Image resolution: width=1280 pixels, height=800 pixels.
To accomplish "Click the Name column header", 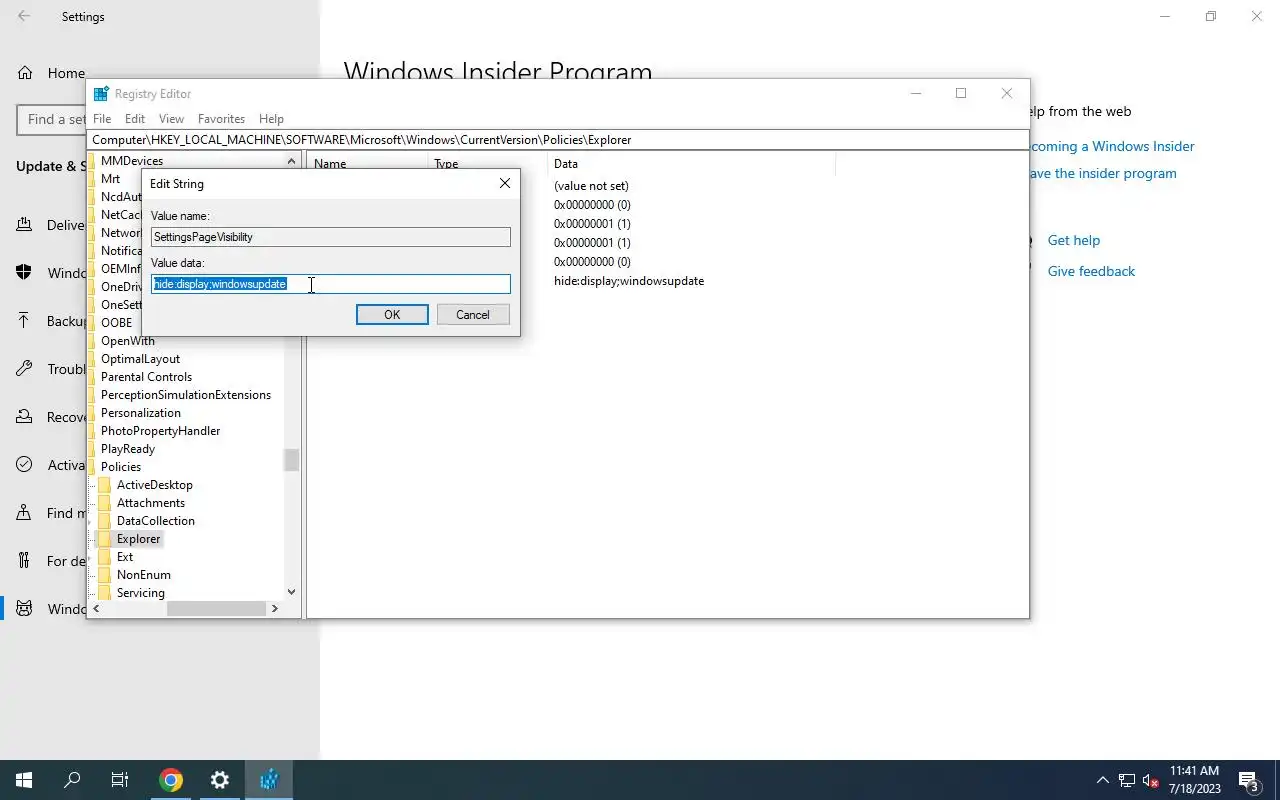I will click(x=330, y=164).
